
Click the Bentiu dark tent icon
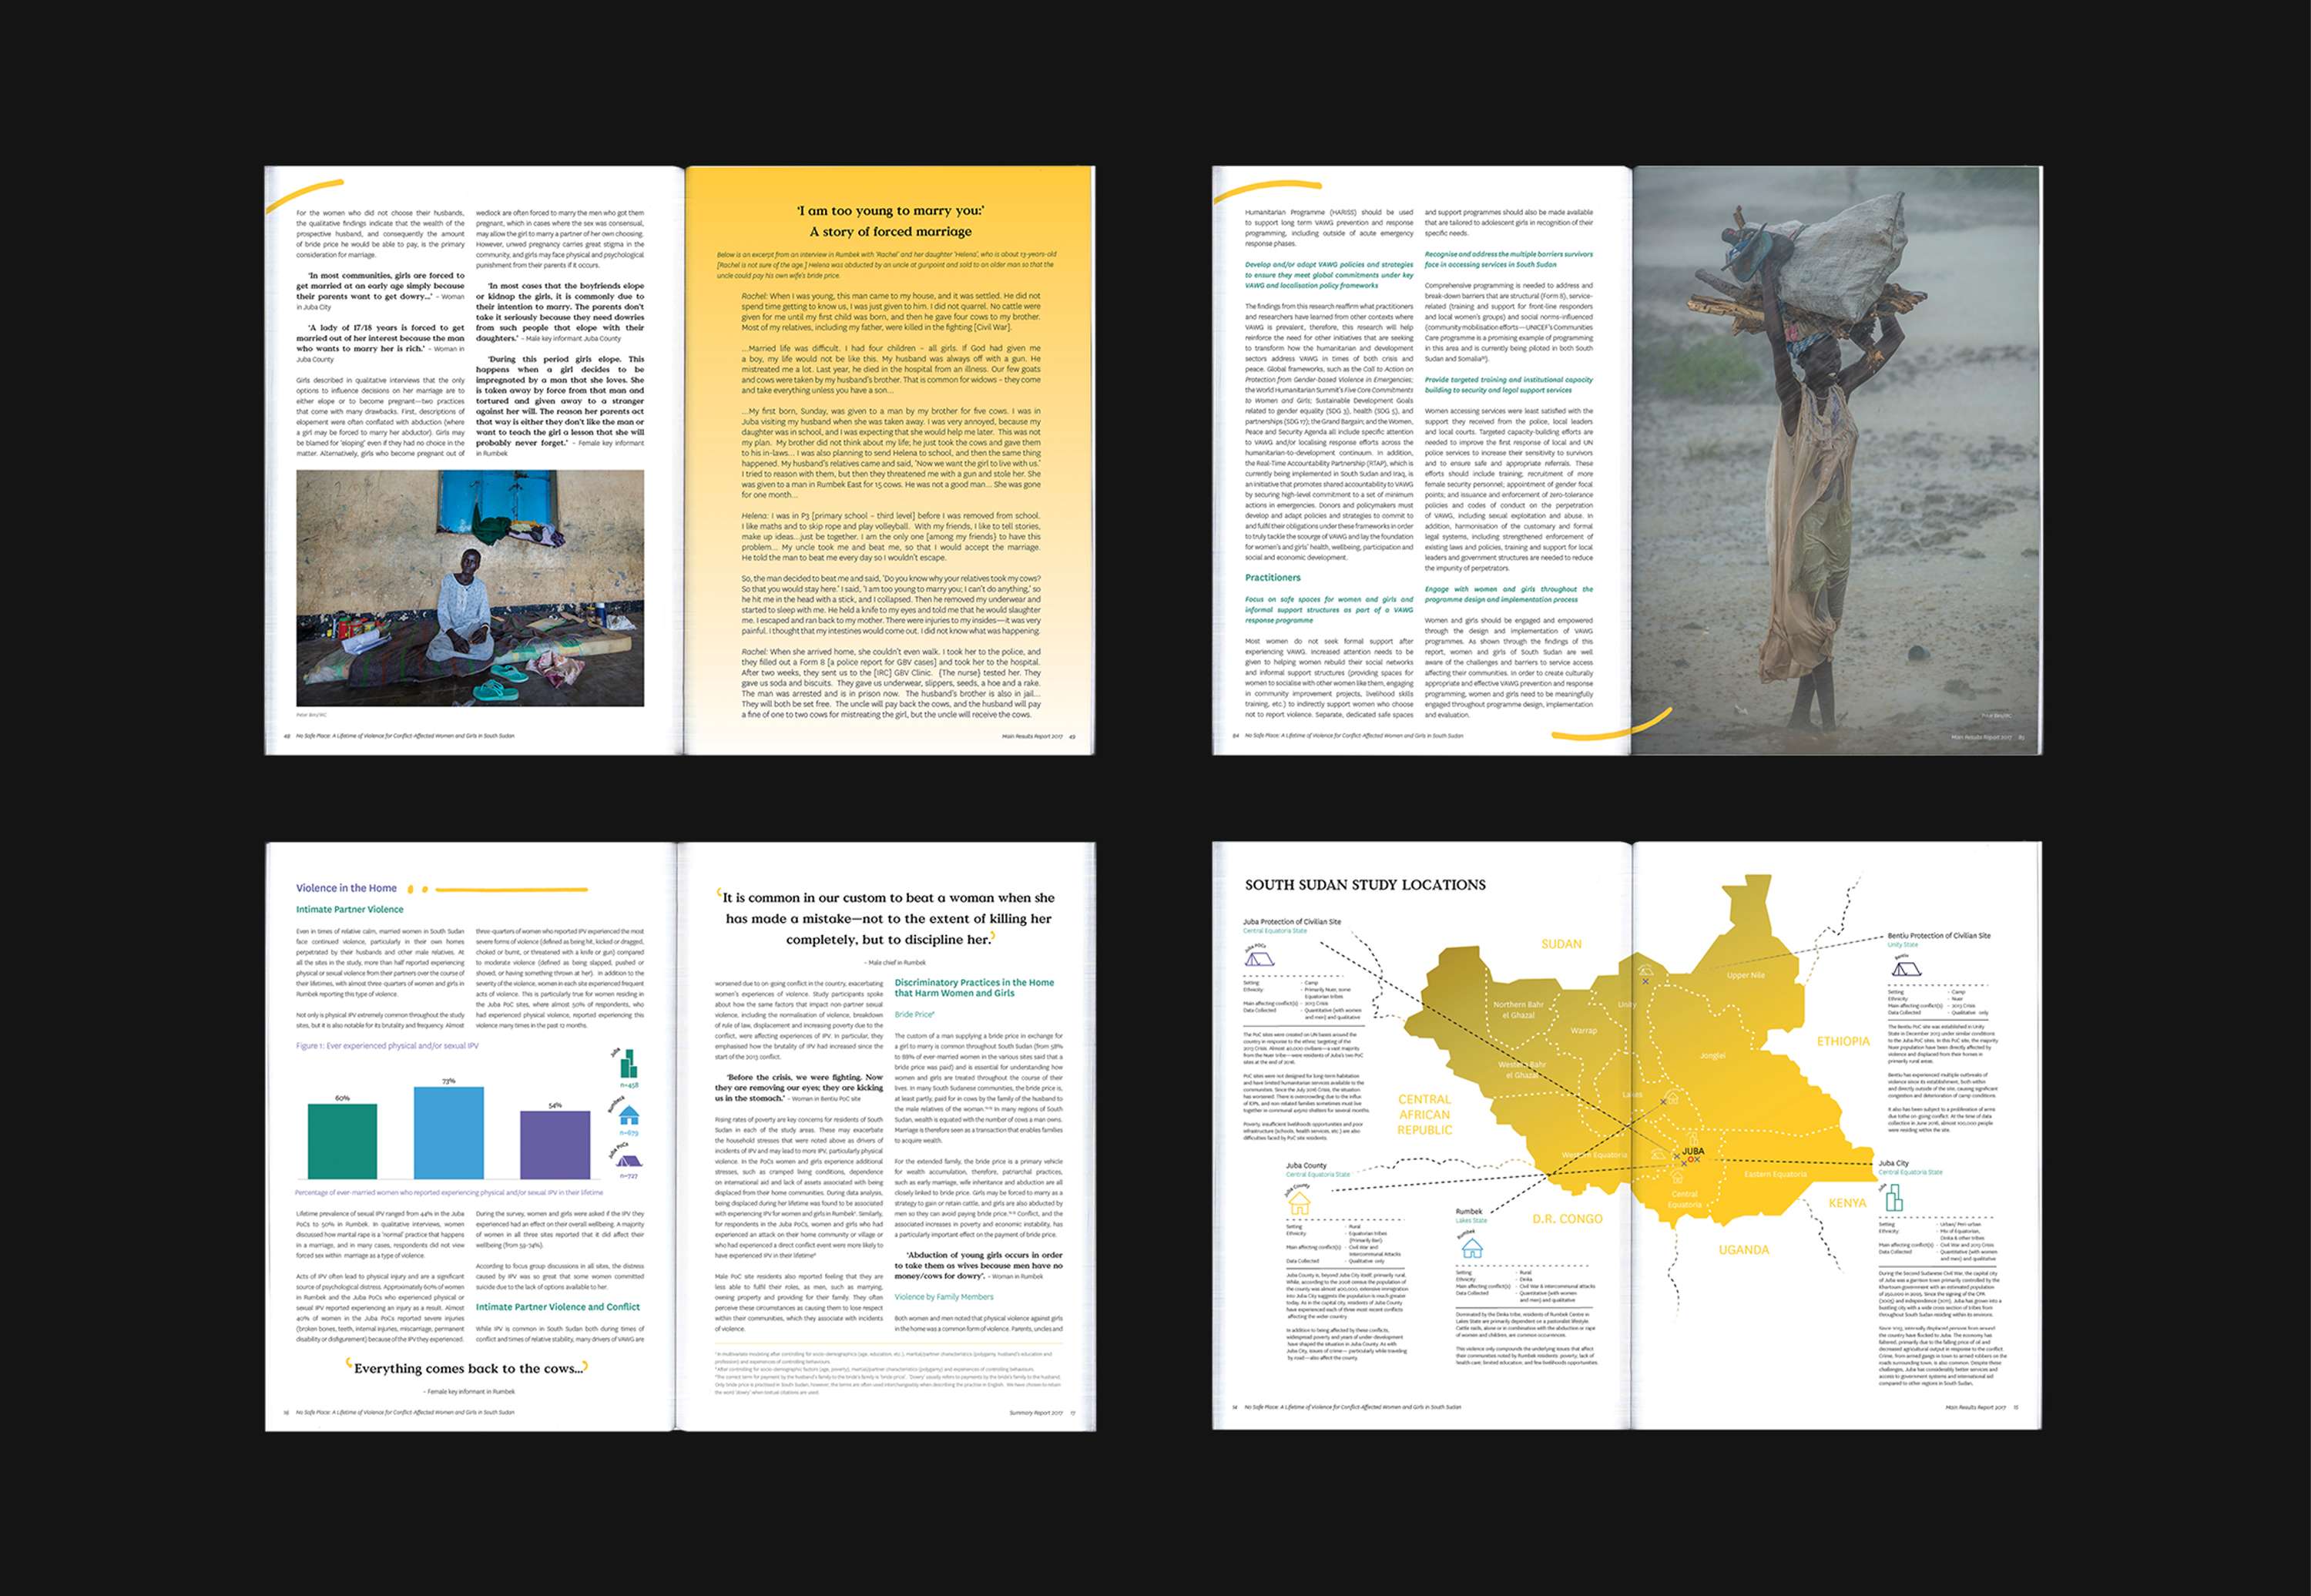tap(1906, 968)
